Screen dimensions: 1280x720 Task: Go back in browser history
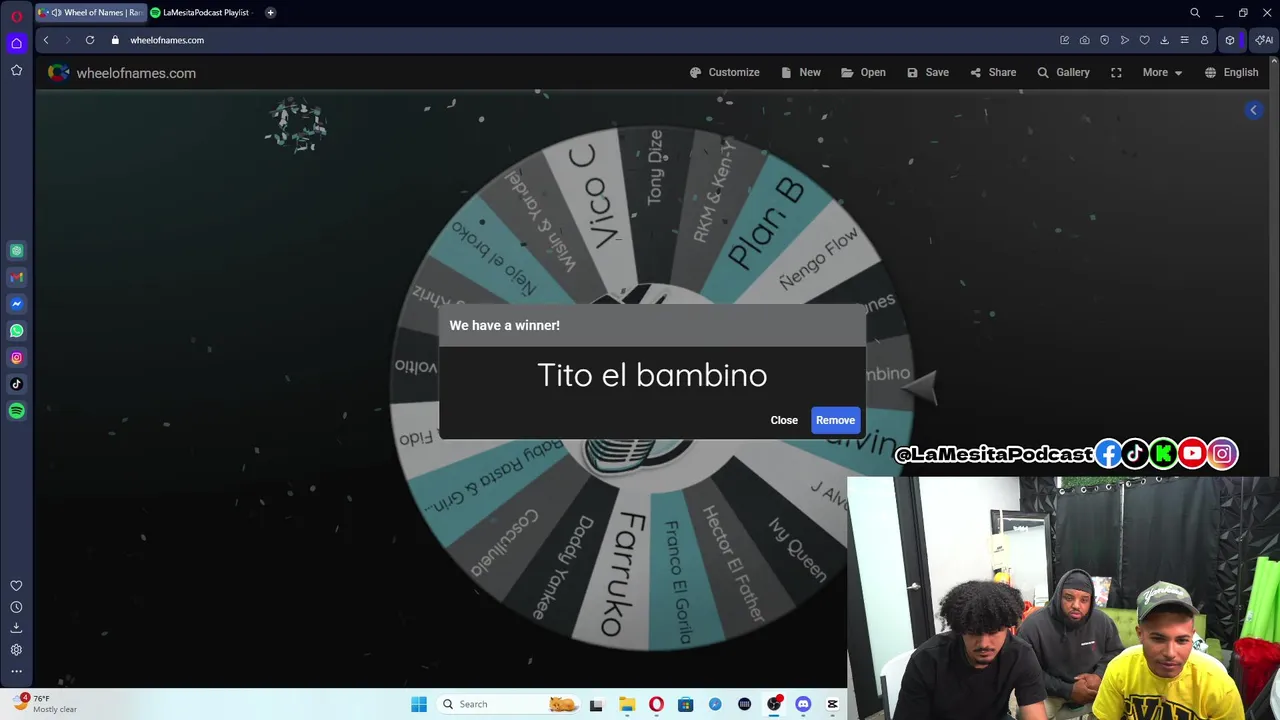coord(46,40)
